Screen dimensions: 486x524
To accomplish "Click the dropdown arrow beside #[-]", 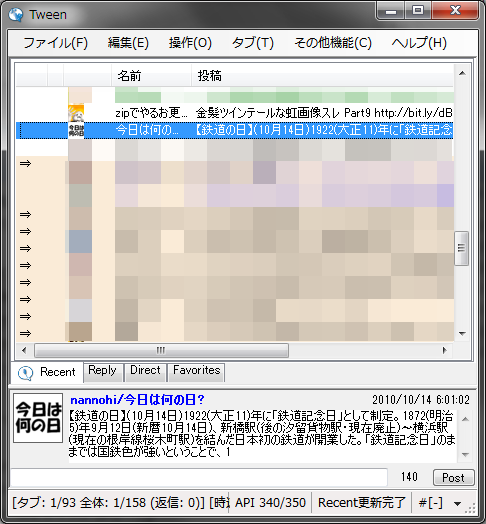I will coord(457,503).
